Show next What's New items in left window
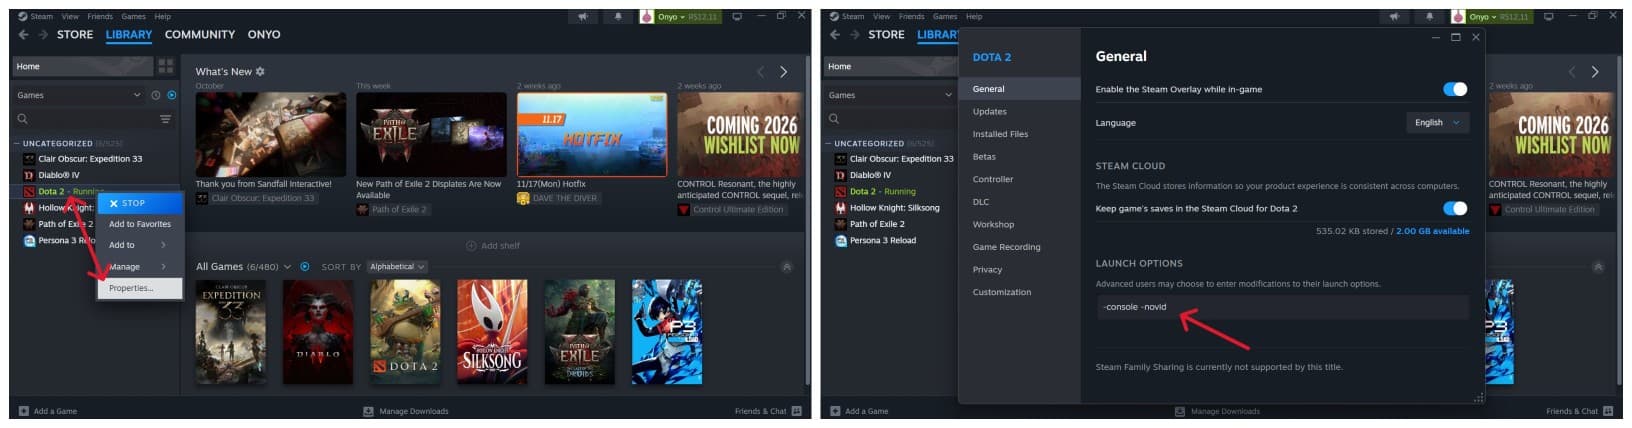Viewport: 1632px width, 428px height. (x=783, y=72)
